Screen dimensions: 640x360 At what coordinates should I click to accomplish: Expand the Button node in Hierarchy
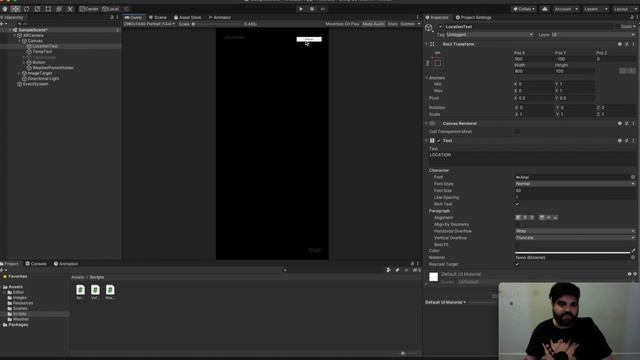click(x=24, y=62)
